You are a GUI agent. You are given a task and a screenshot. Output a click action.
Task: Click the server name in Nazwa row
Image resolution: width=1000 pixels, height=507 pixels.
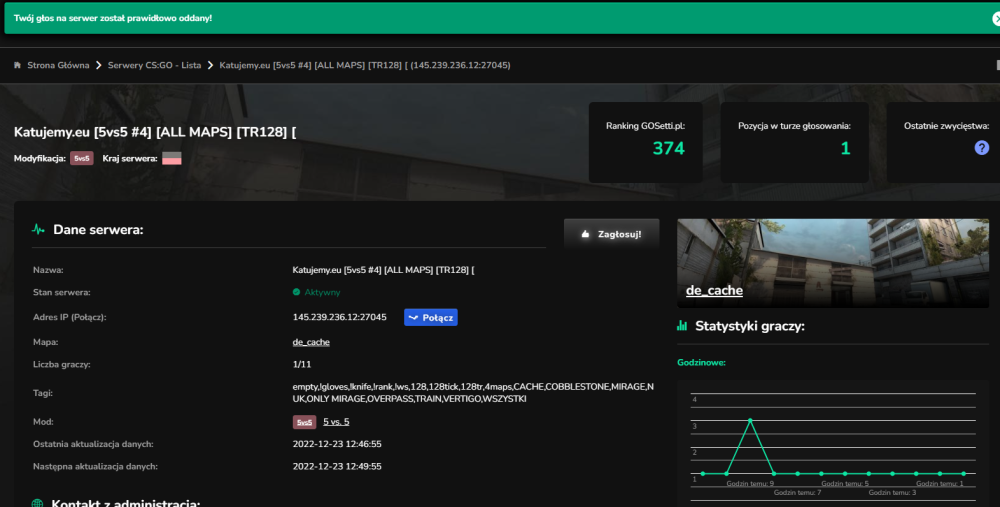pos(383,270)
